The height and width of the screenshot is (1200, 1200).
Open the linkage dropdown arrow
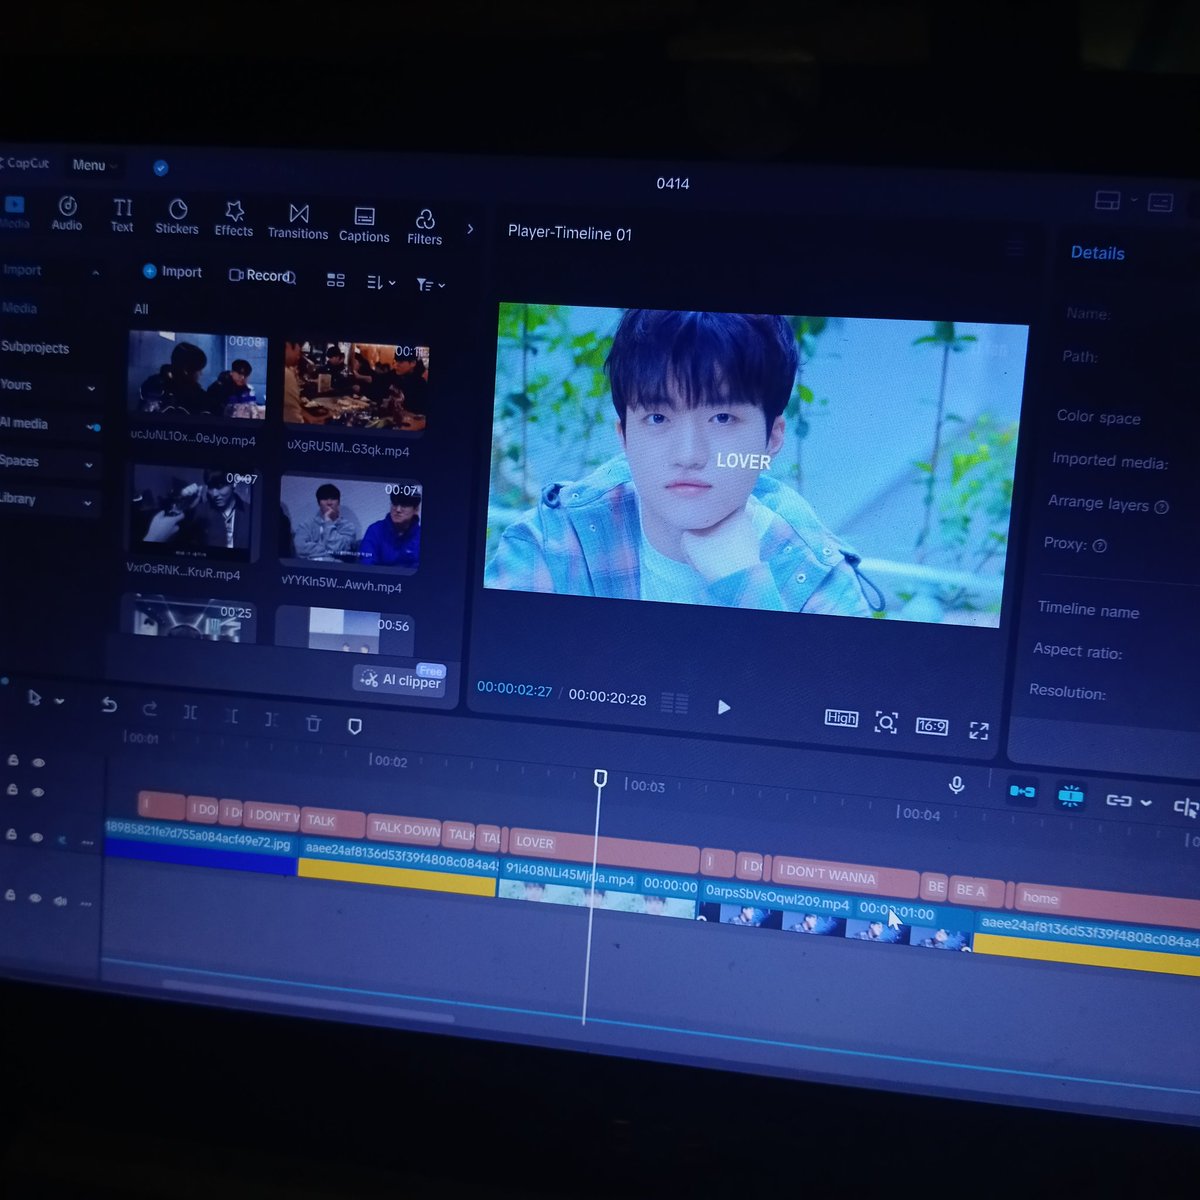[1146, 803]
